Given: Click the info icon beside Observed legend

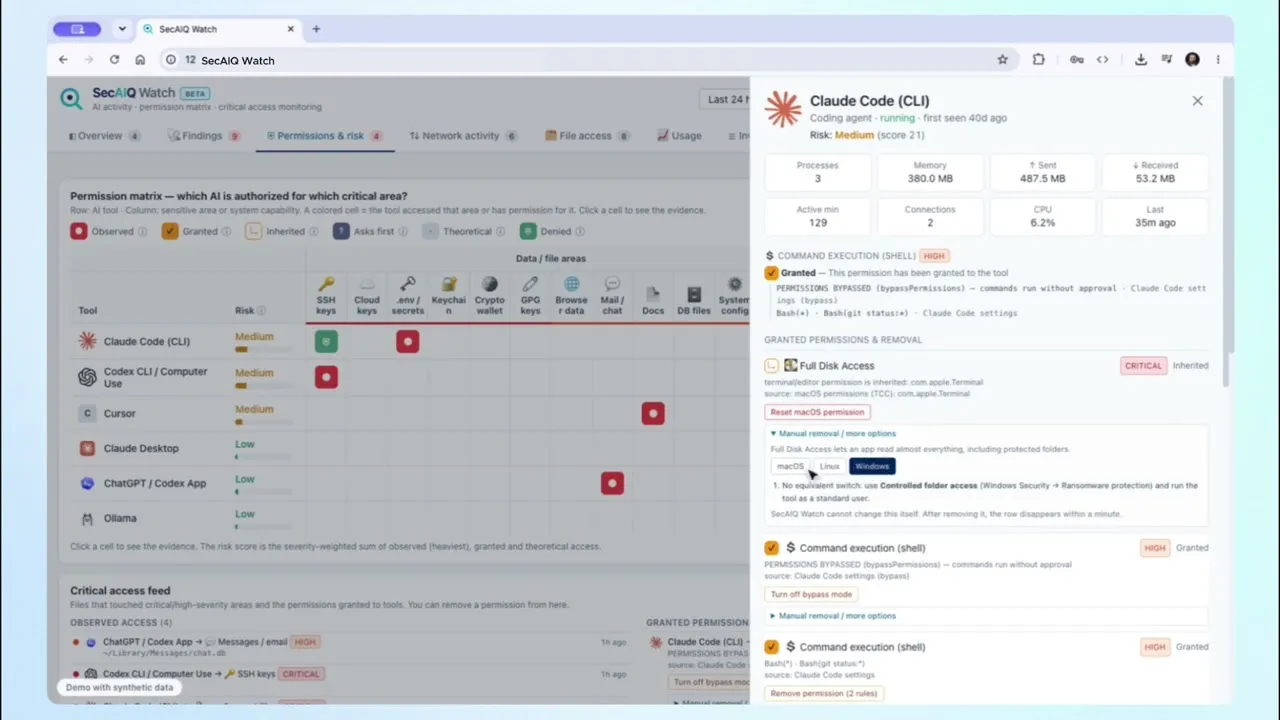Looking at the screenshot, I should [142, 231].
